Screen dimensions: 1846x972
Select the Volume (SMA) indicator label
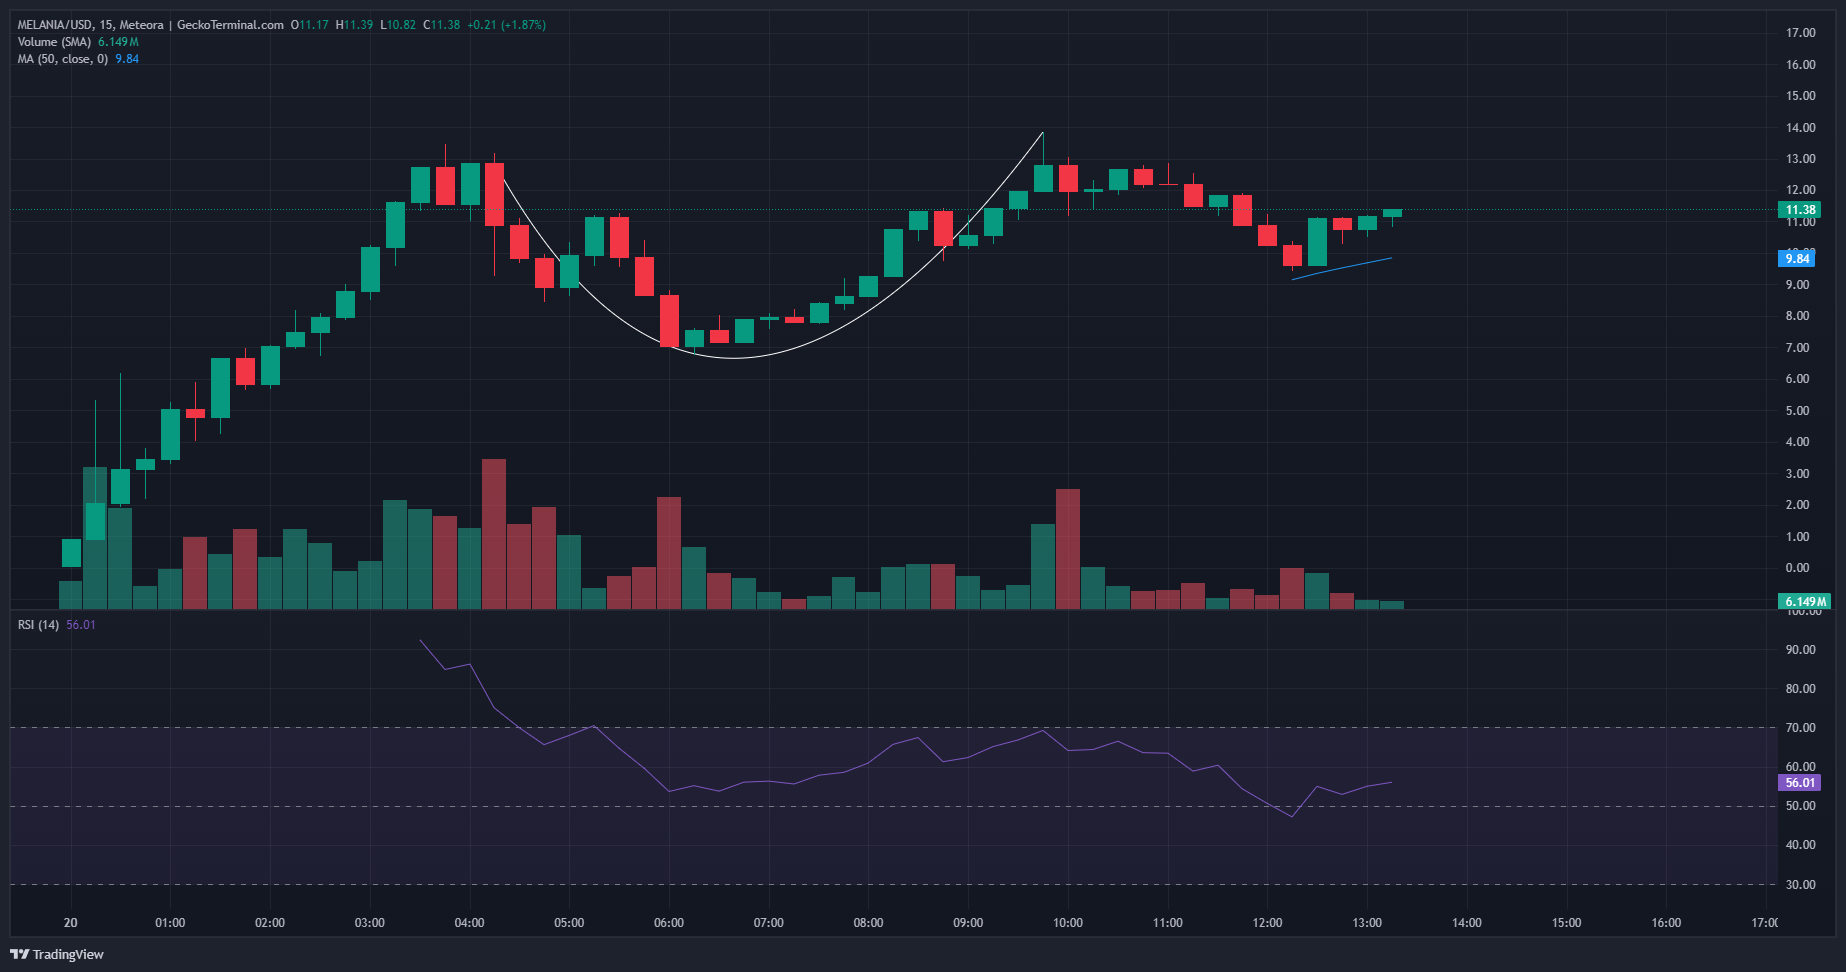tap(54, 42)
